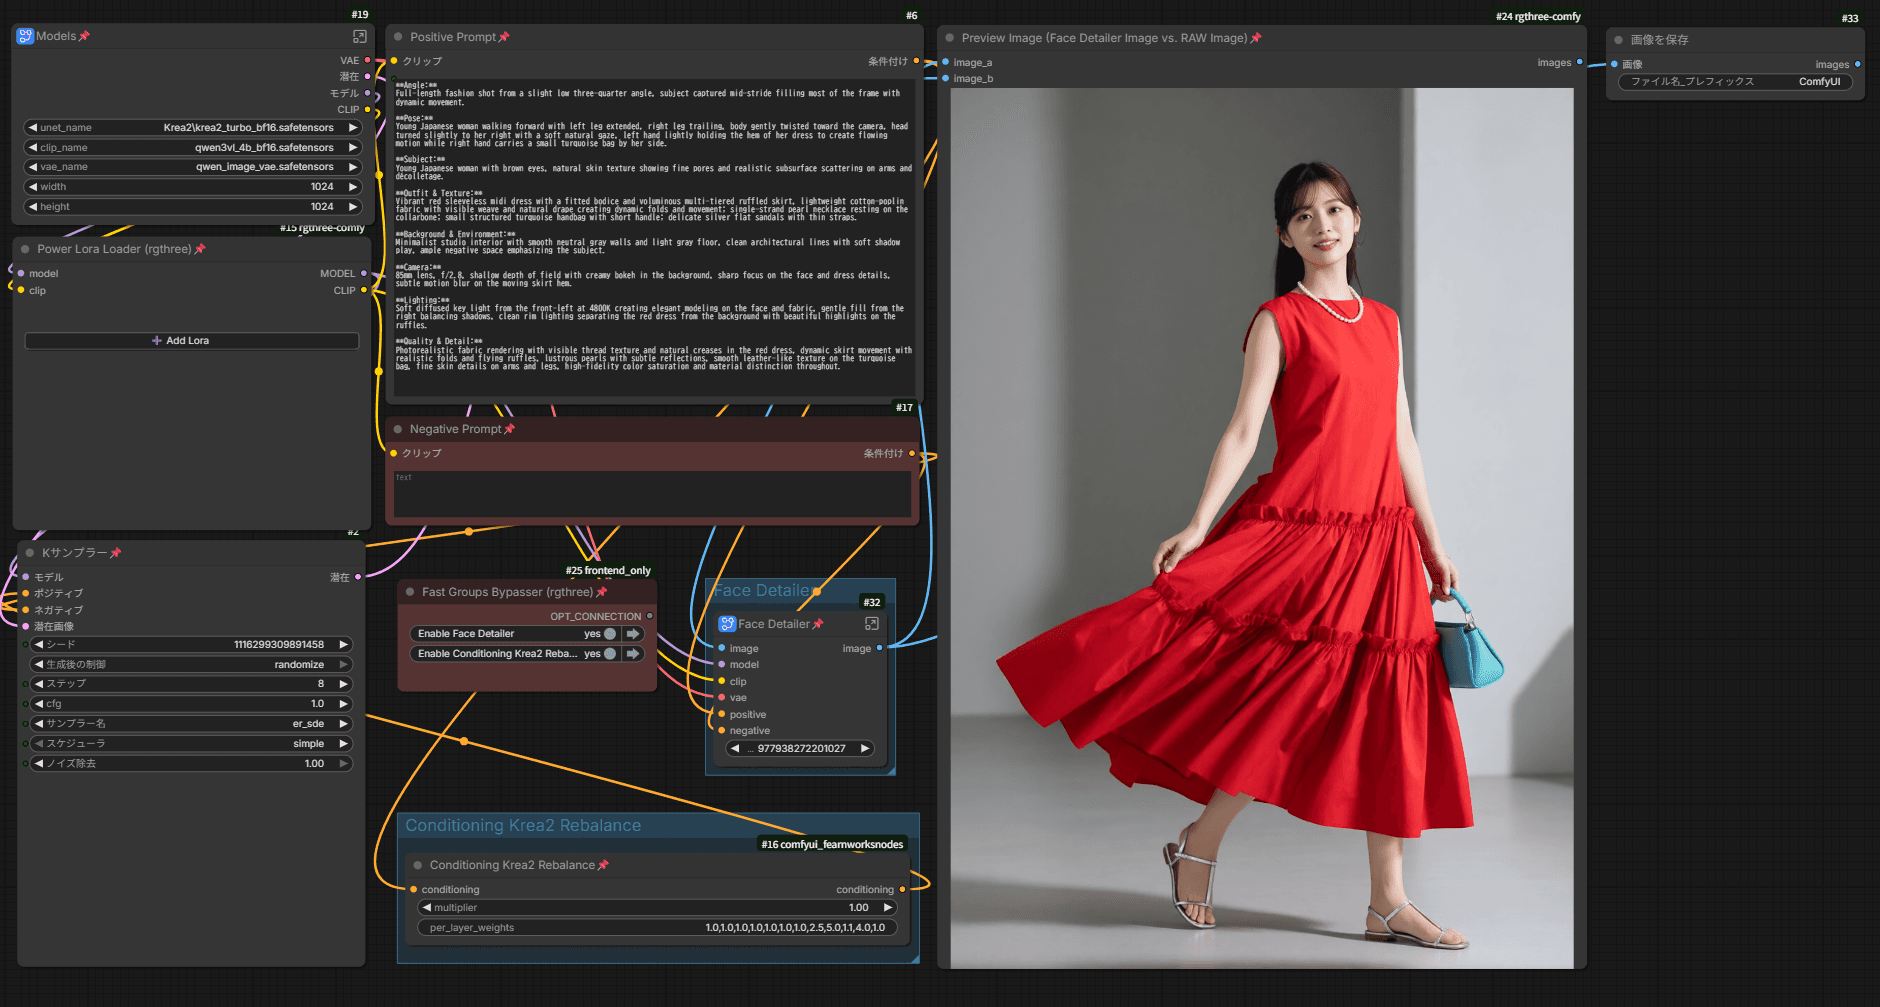This screenshot has height=1007, width=1880.
Task: Click the pin icon on Power Lora Loader
Action: coord(200,249)
